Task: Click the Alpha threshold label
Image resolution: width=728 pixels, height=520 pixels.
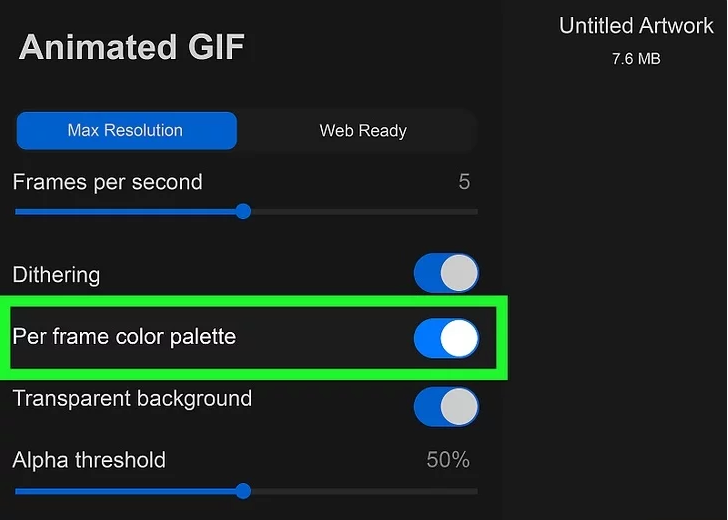Action: click(x=89, y=460)
